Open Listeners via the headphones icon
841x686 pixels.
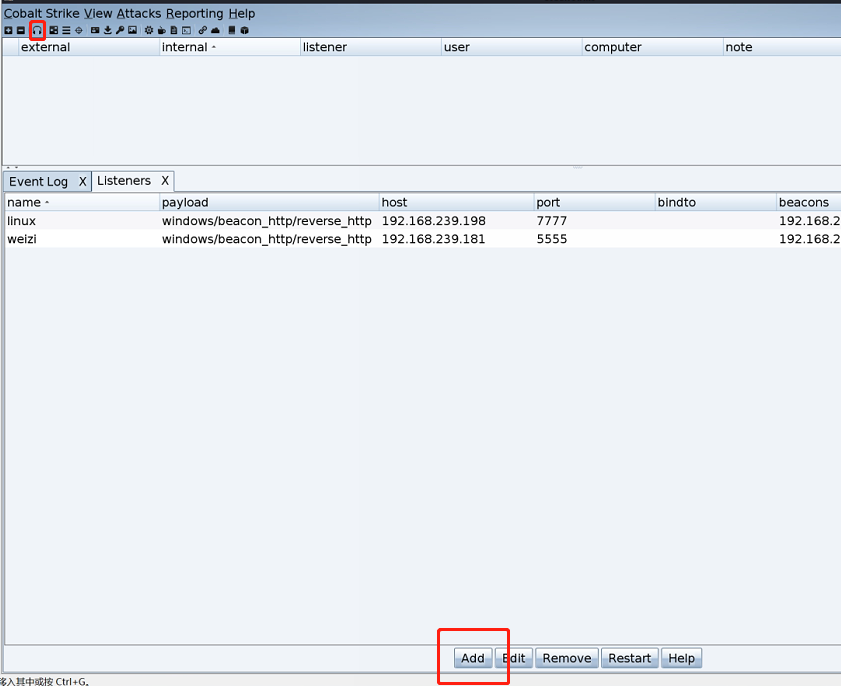[37, 30]
